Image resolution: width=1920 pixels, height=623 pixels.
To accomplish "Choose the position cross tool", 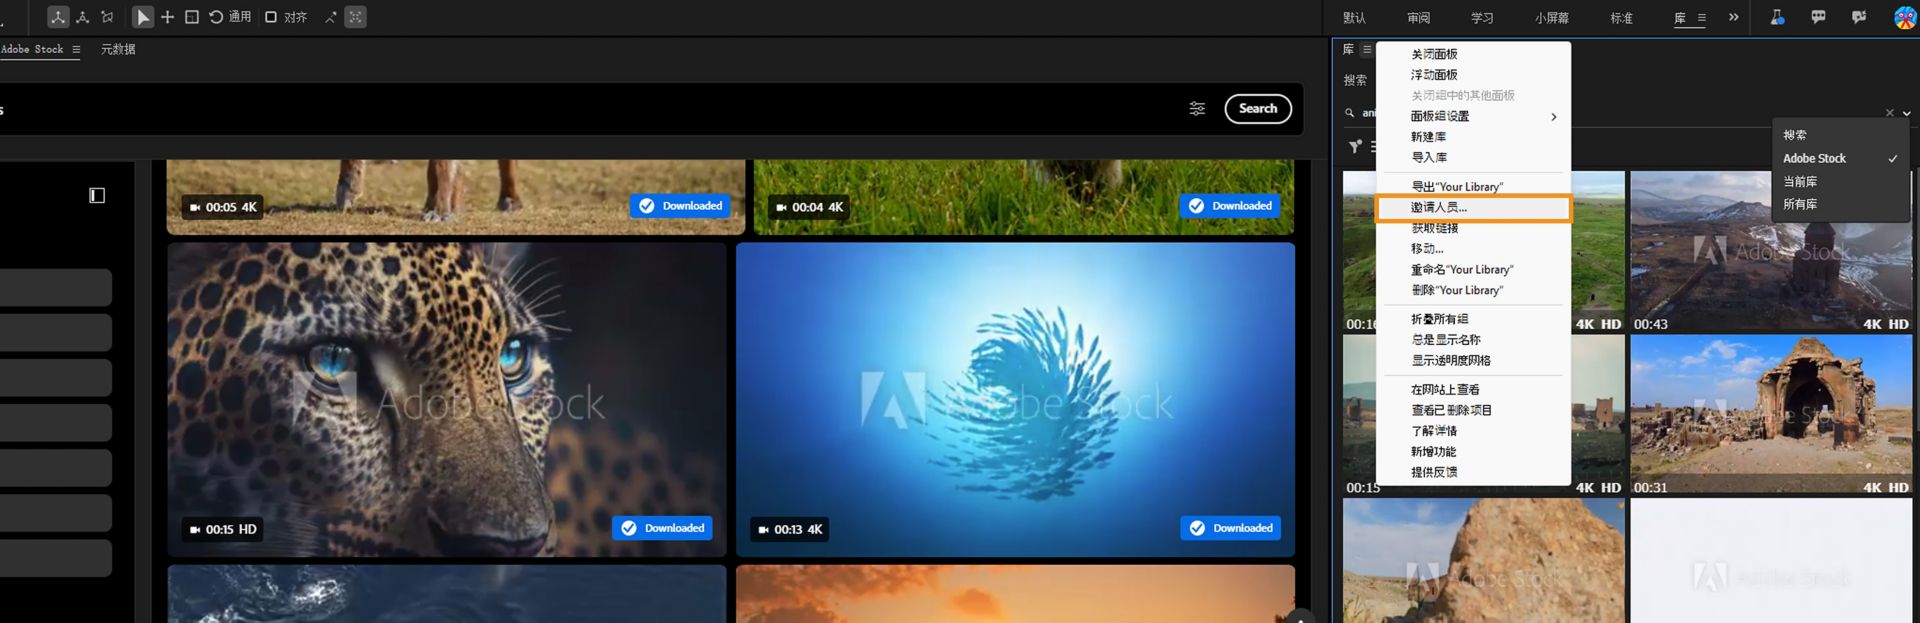I will pos(167,17).
